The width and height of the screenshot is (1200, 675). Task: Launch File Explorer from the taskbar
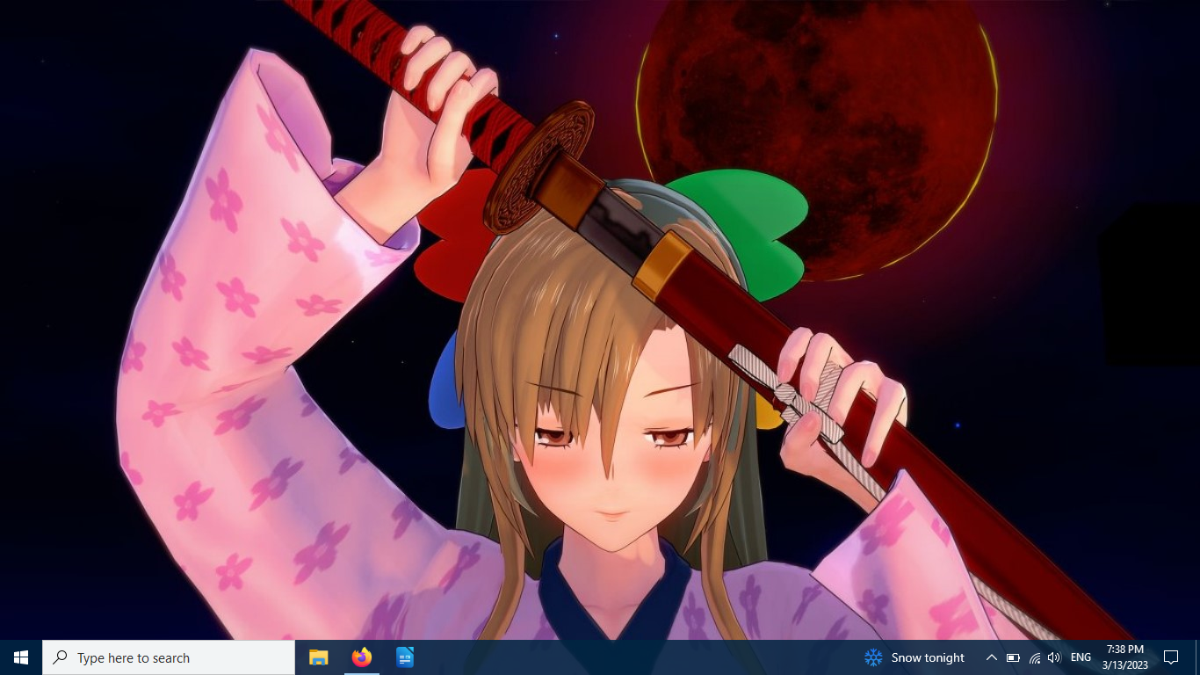[x=319, y=657]
